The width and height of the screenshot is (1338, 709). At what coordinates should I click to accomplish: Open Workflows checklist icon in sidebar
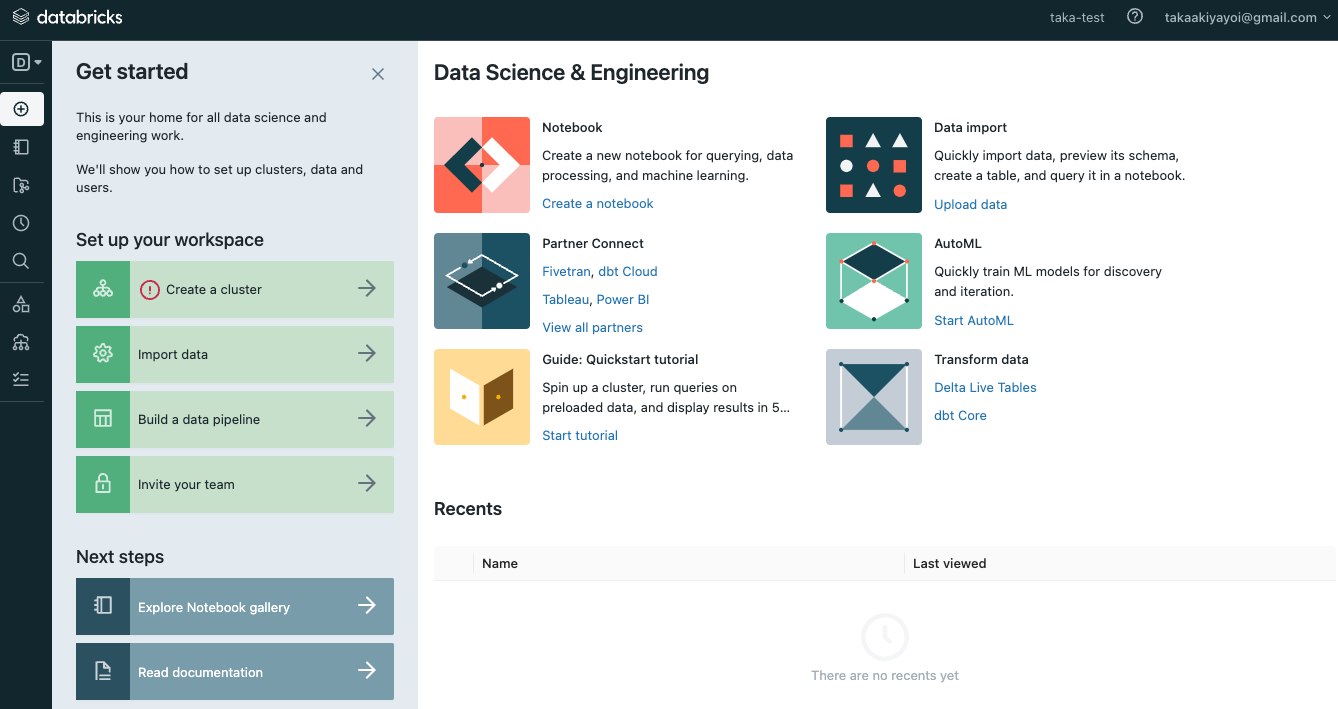point(21,380)
